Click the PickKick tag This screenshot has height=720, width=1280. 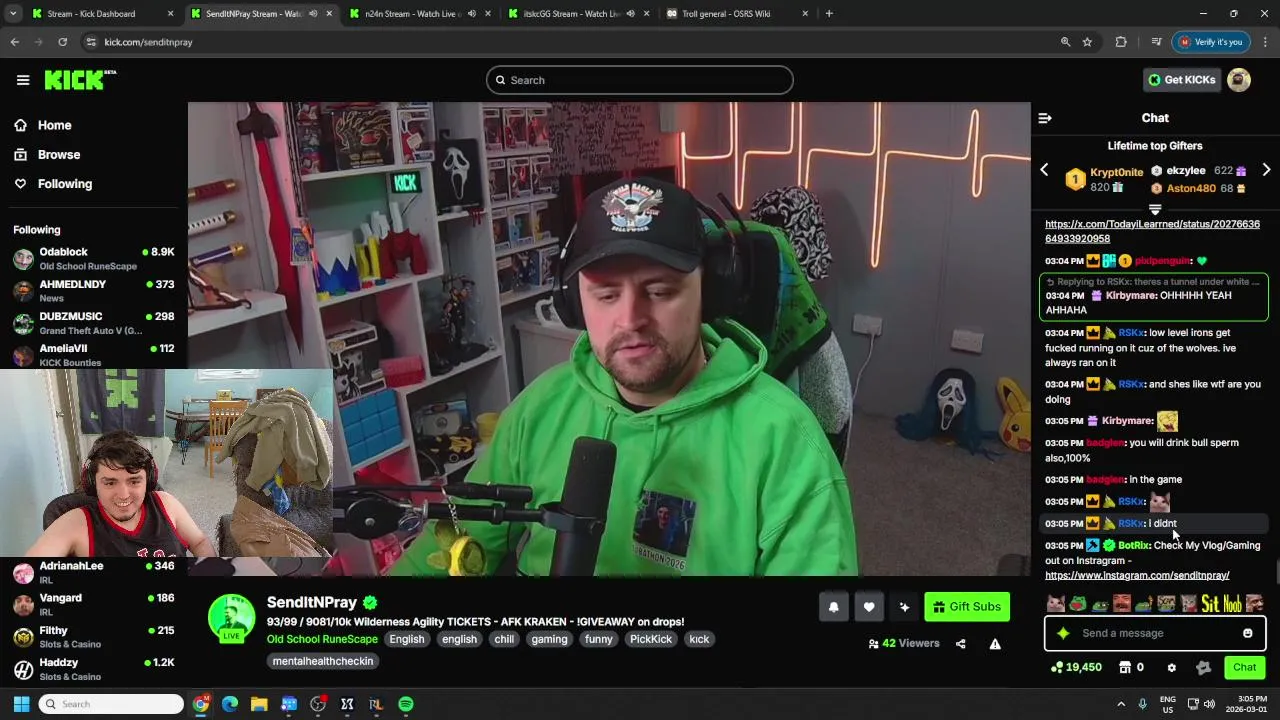(x=651, y=639)
